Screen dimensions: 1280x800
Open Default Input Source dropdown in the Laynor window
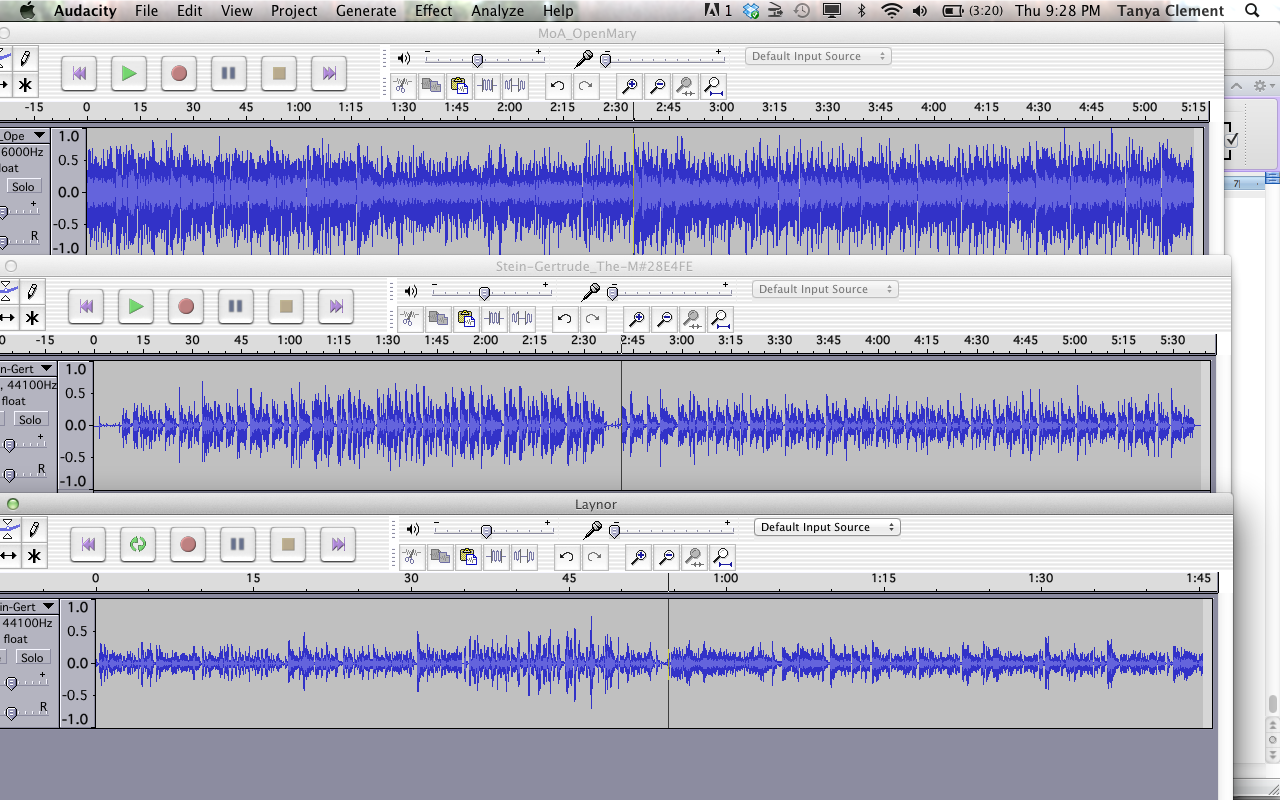click(x=826, y=527)
